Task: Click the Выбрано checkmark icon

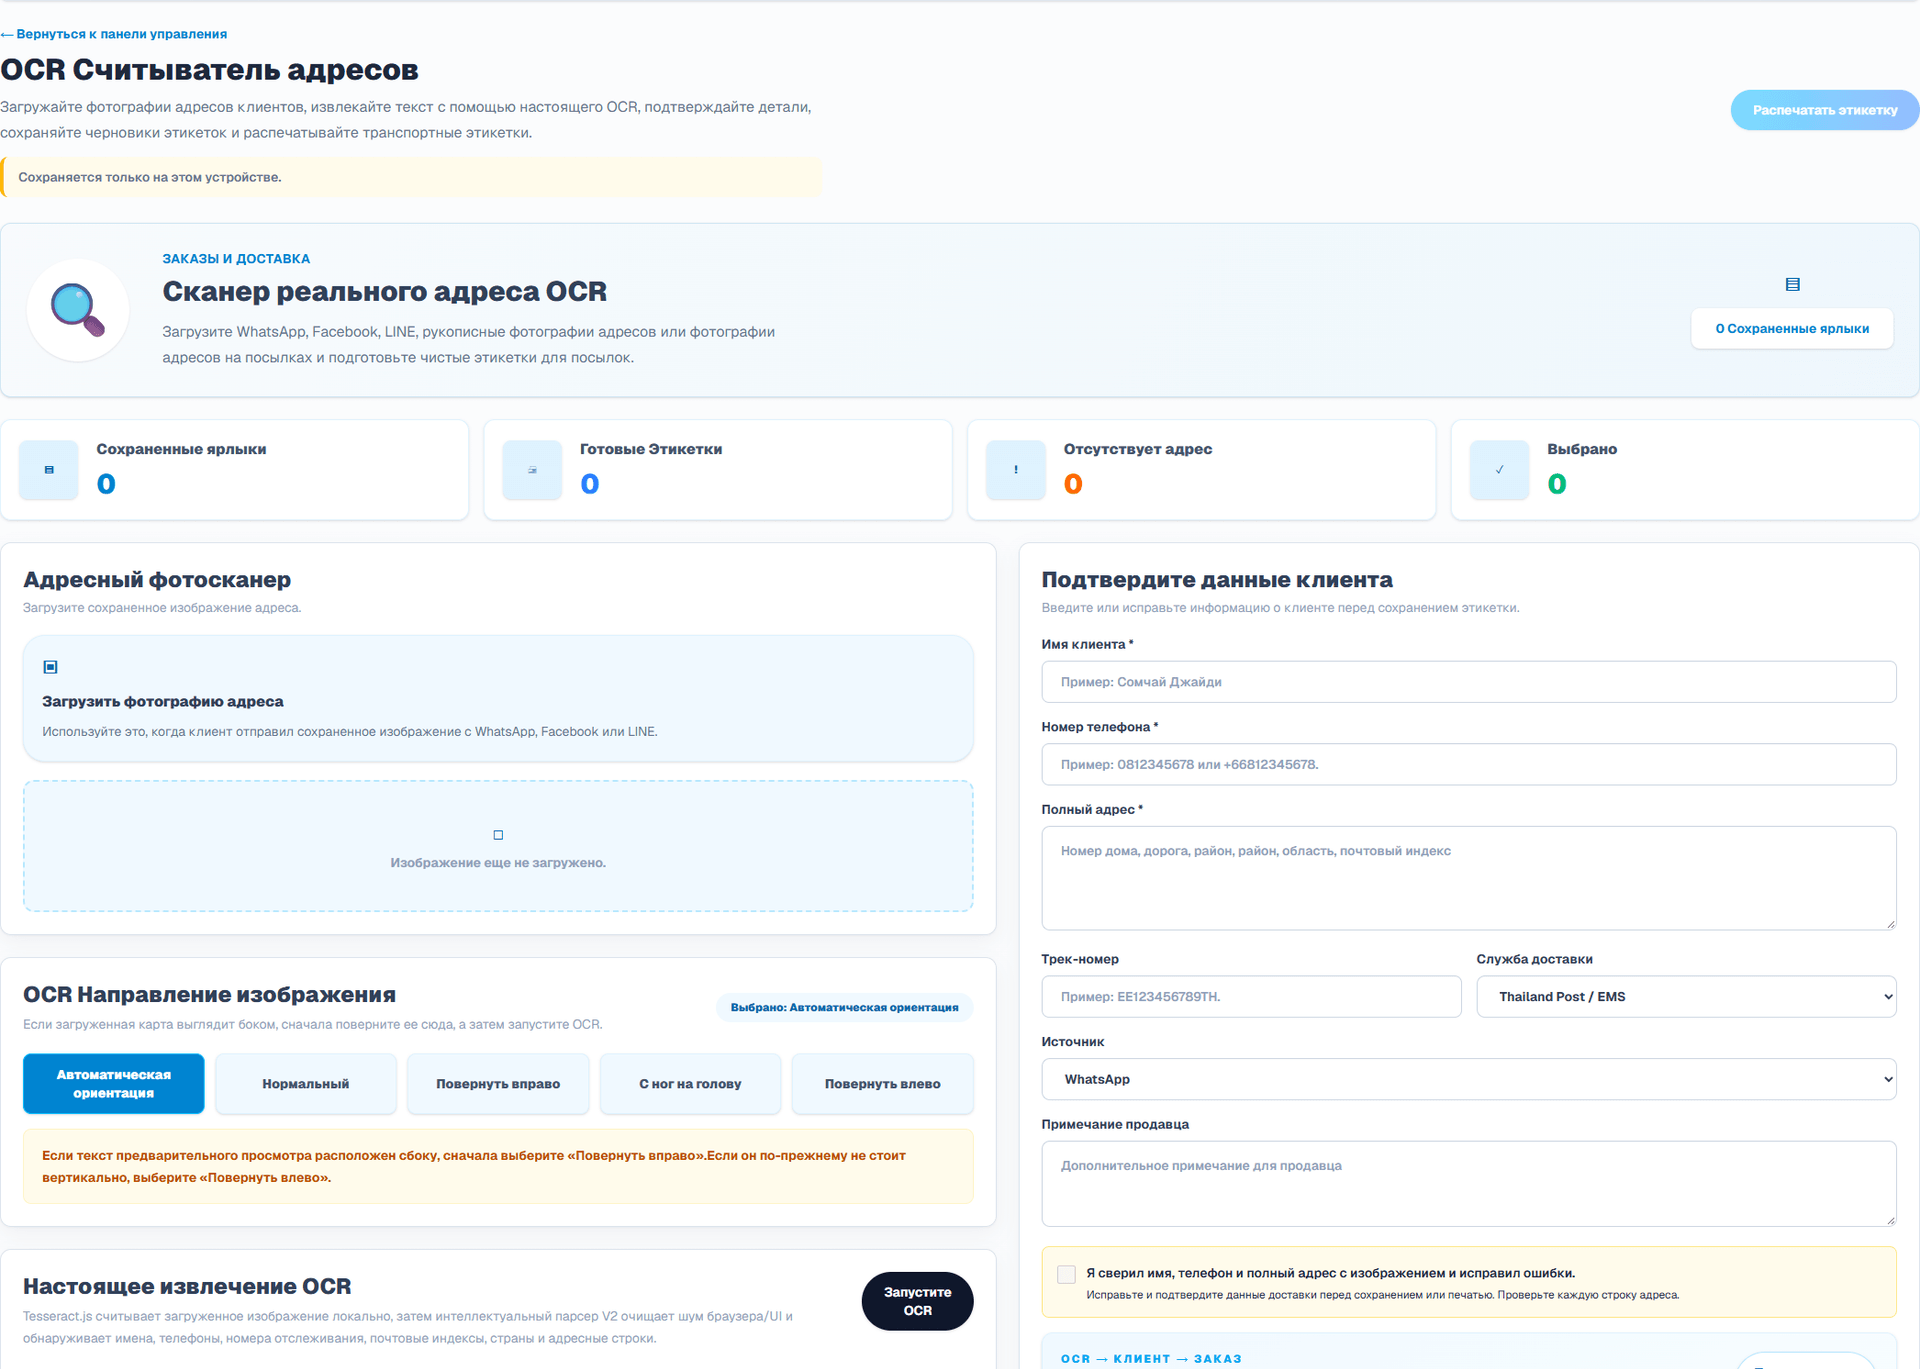Action: coord(1499,470)
